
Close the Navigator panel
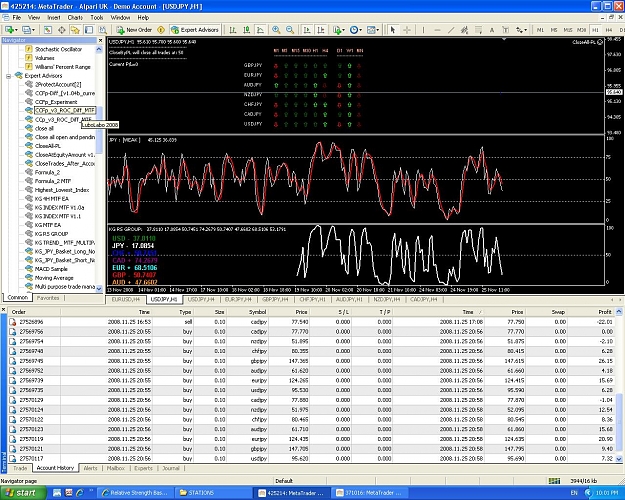pyautogui.click(x=100, y=40)
